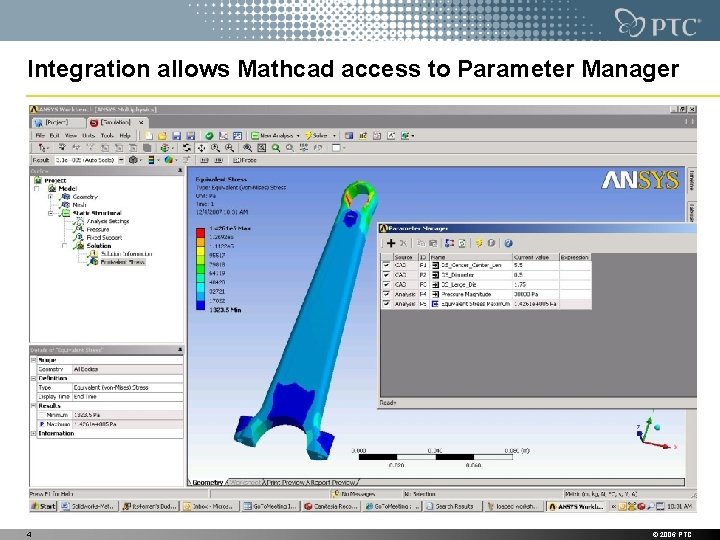Click the first blue Save disk icon
Image resolution: width=720 pixels, height=540 pixels.
point(176,135)
